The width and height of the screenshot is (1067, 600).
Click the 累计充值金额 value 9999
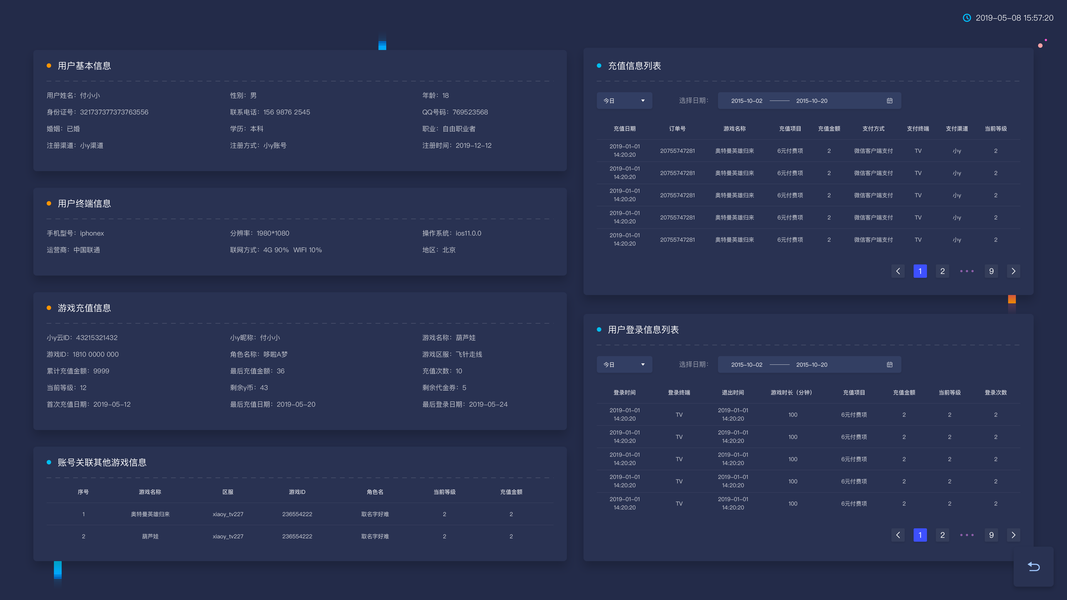101,371
